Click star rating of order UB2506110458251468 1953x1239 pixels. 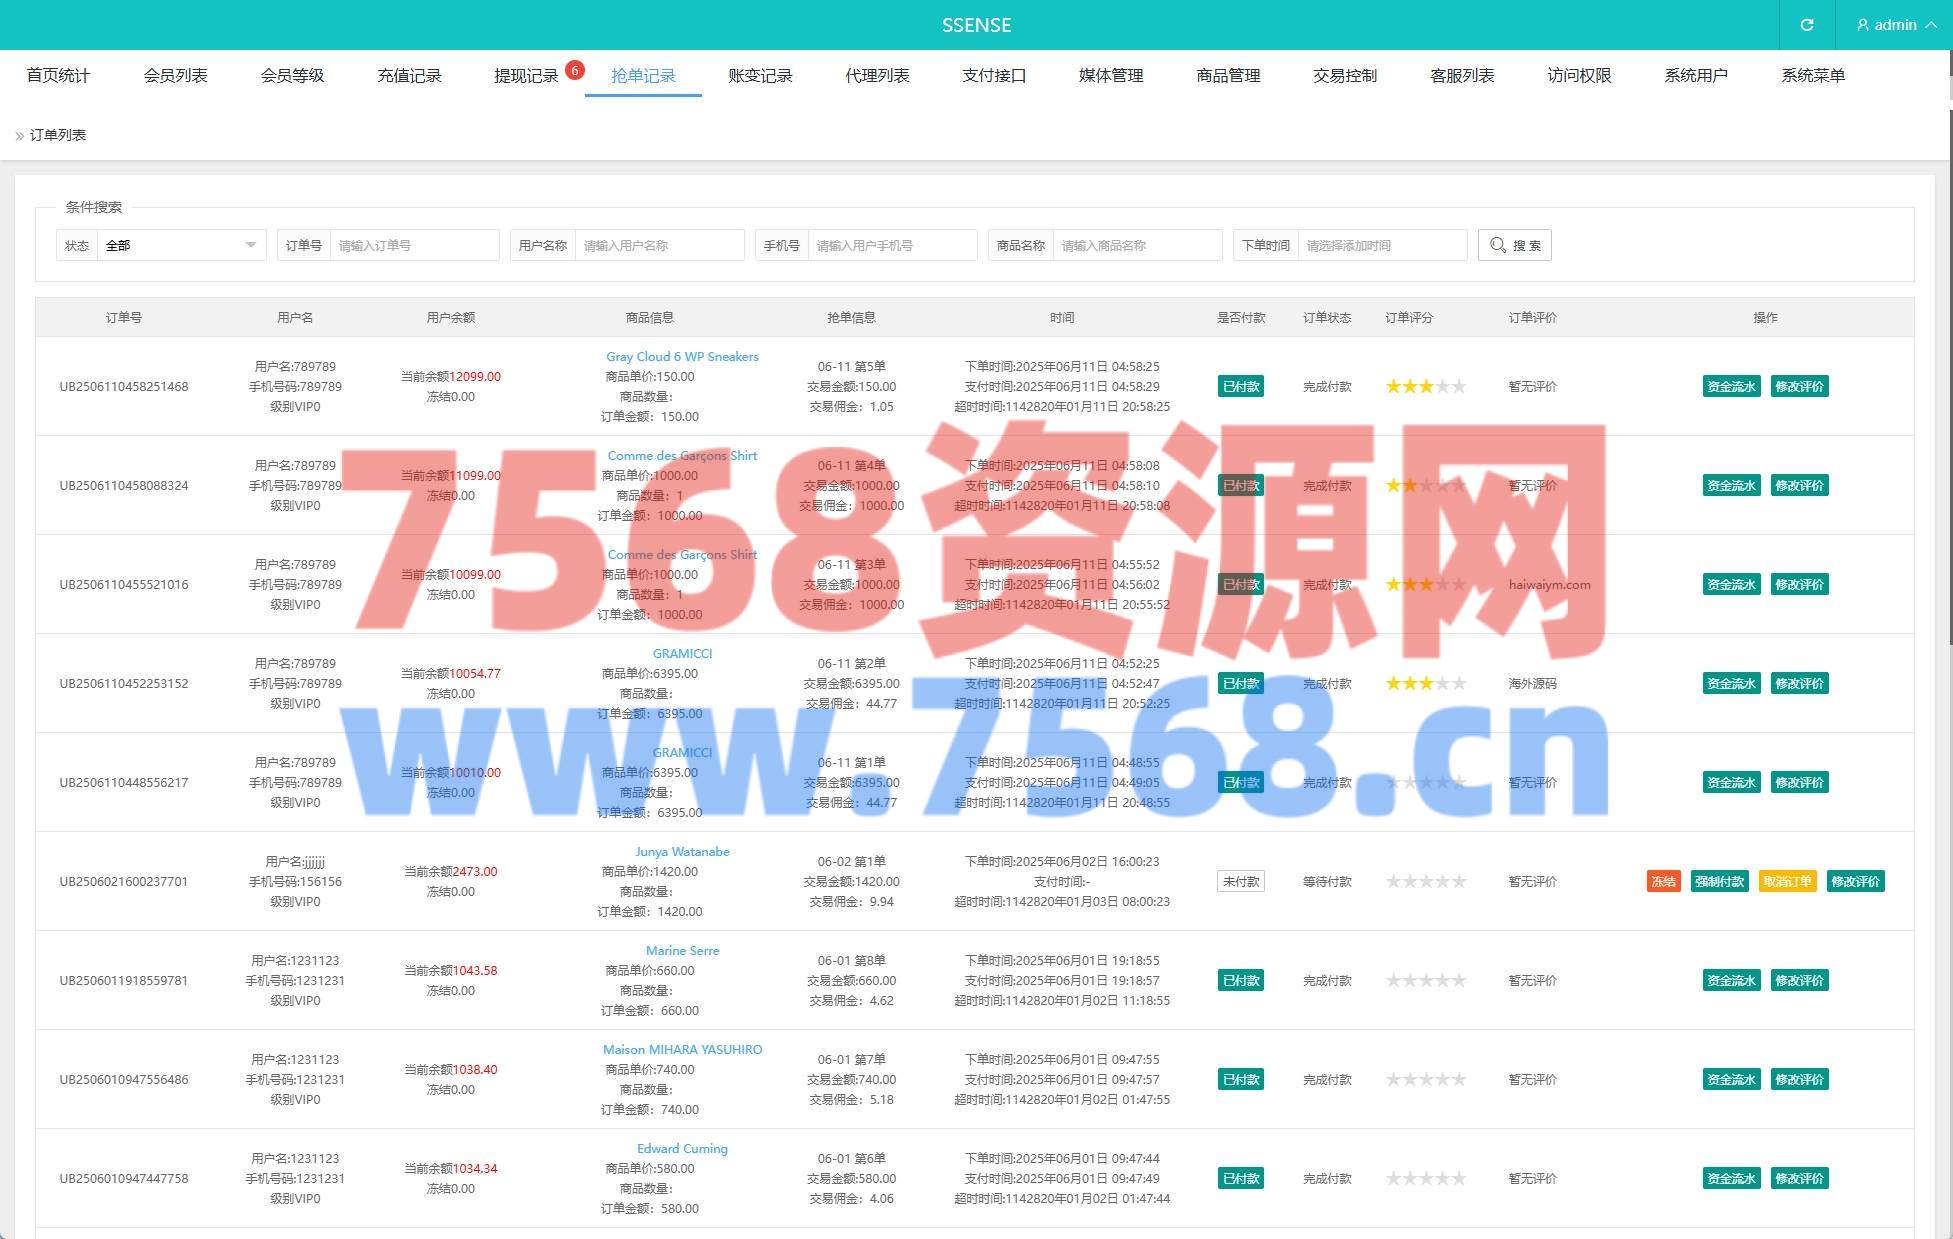(1425, 386)
